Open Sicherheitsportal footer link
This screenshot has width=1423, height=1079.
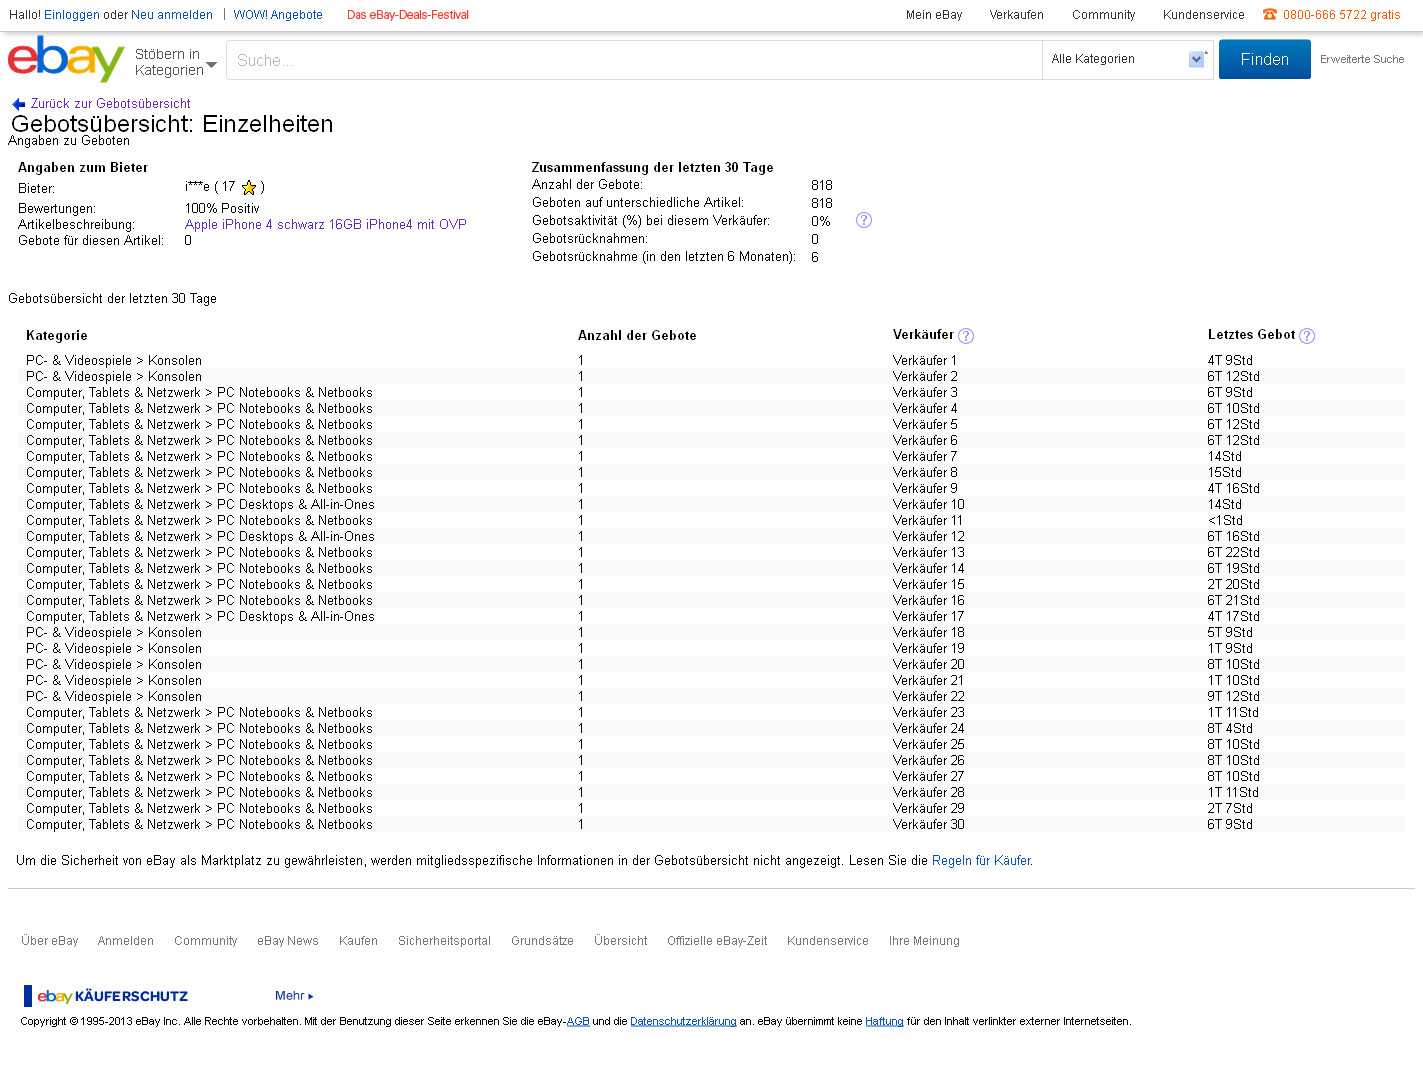[x=444, y=941]
